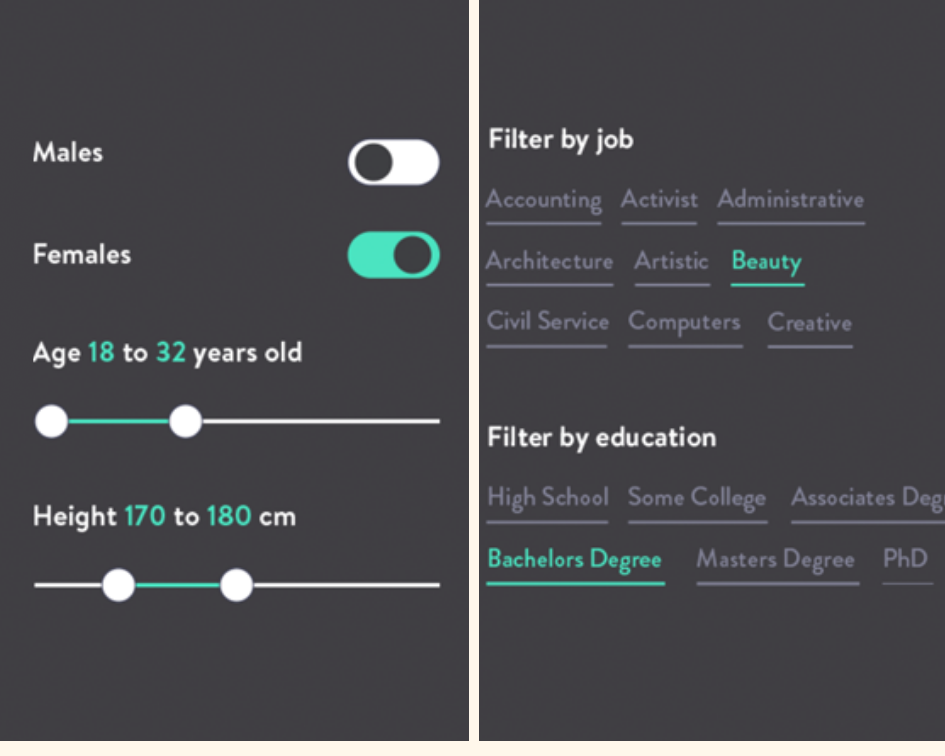Pick the Administrative job filter
This screenshot has height=756, width=945.
pyautogui.click(x=790, y=199)
